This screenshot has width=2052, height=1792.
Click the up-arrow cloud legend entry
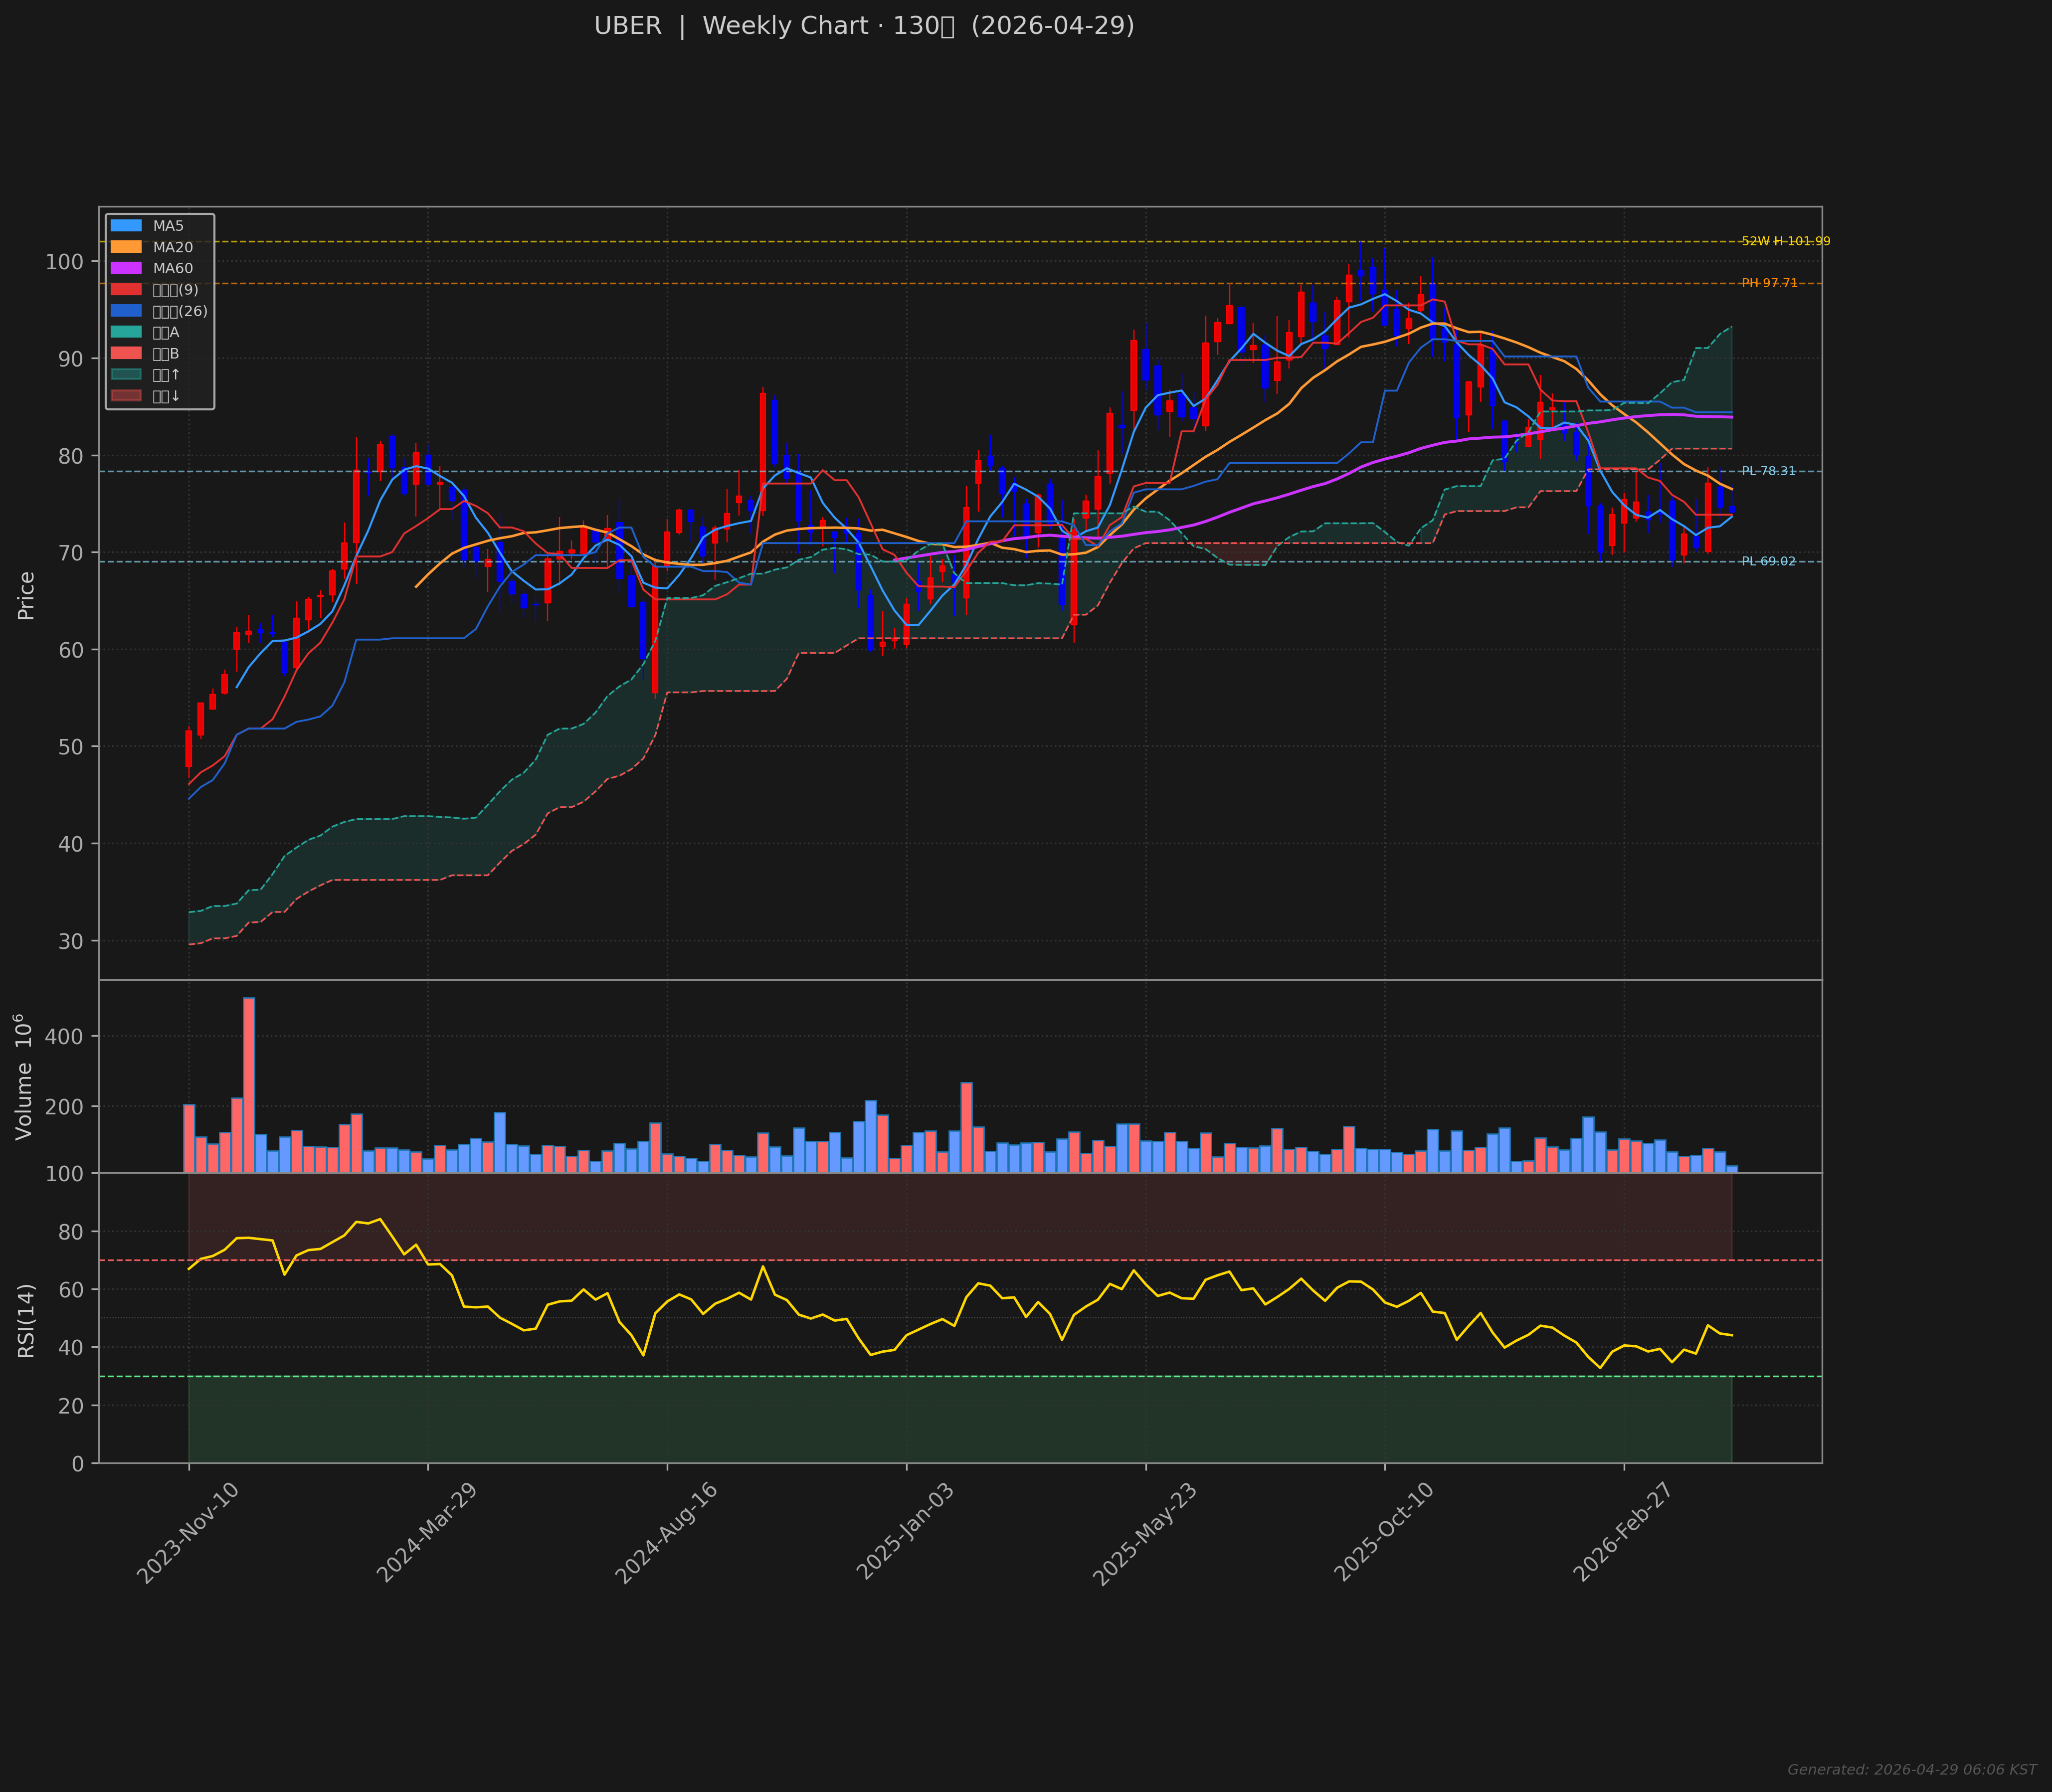(x=145, y=374)
